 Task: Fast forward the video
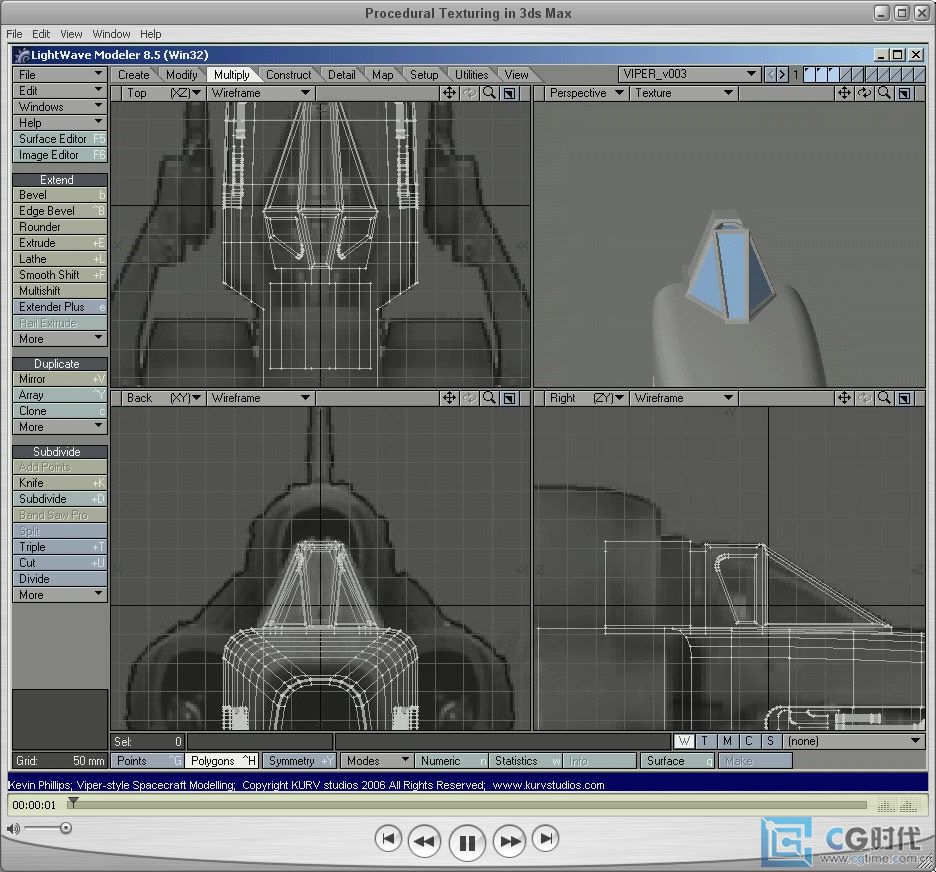point(510,842)
